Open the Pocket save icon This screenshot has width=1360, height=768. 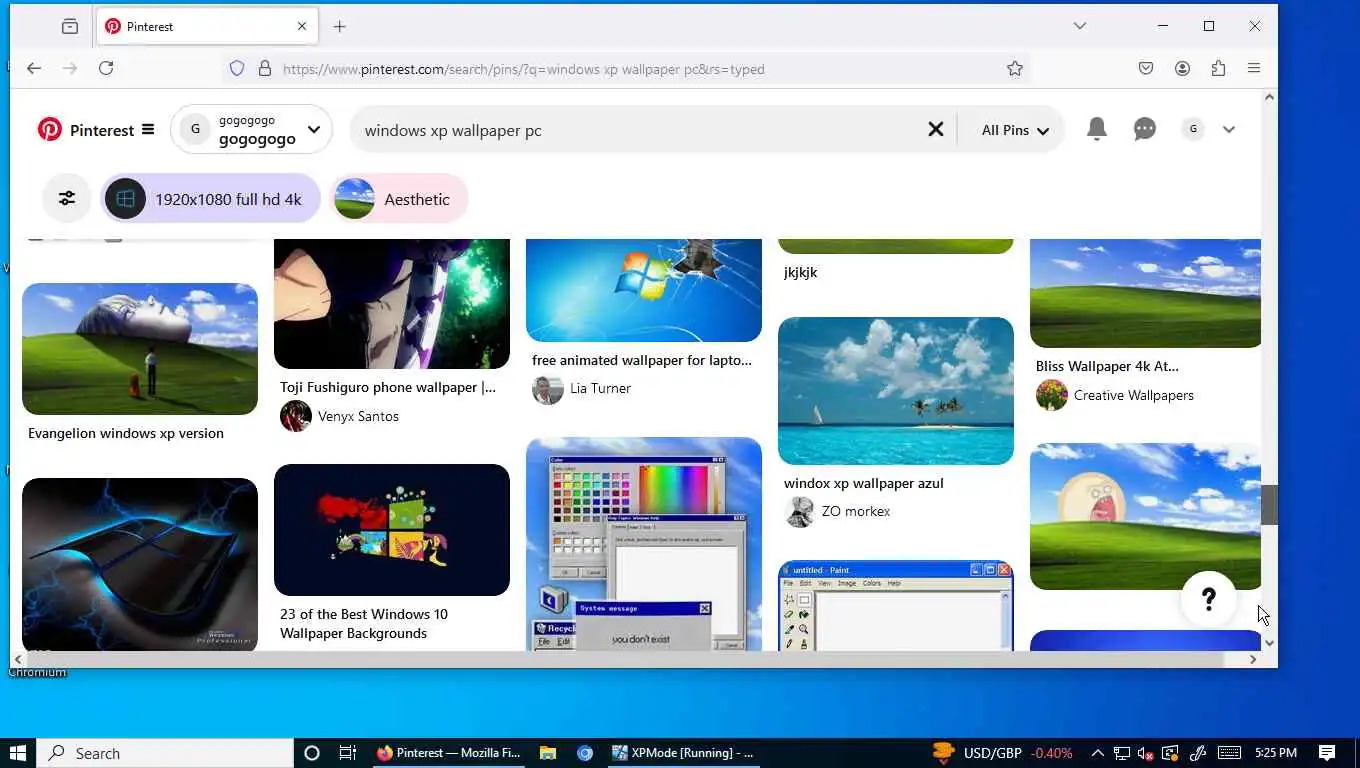tap(1146, 68)
